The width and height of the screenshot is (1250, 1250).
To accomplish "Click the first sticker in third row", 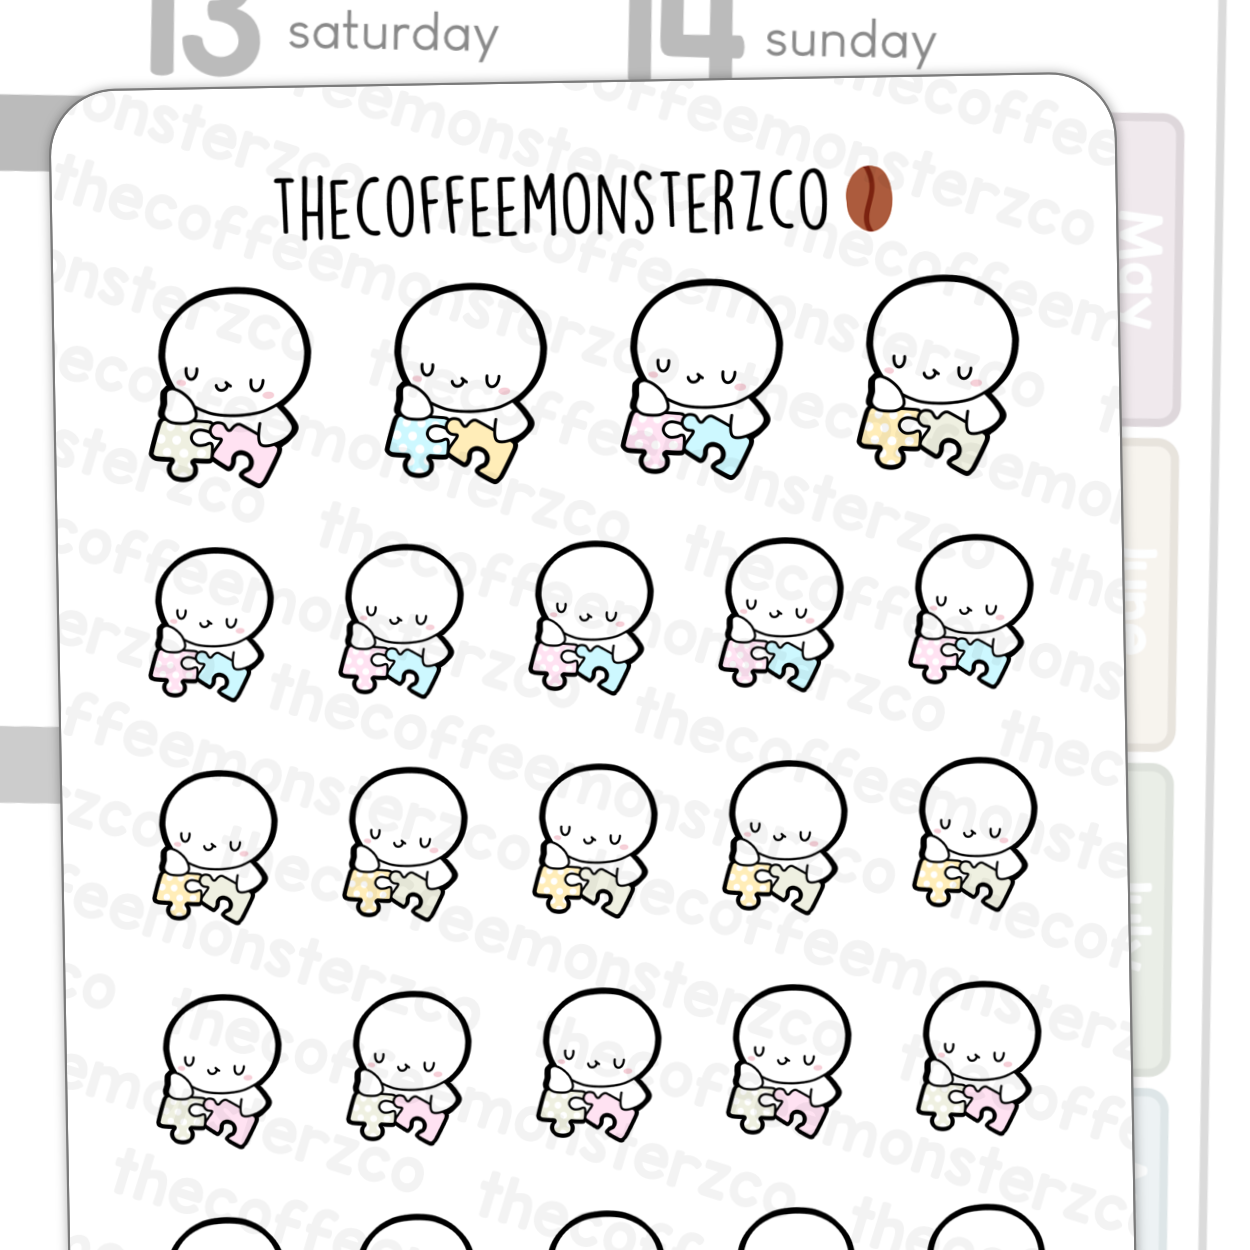I will click(214, 848).
